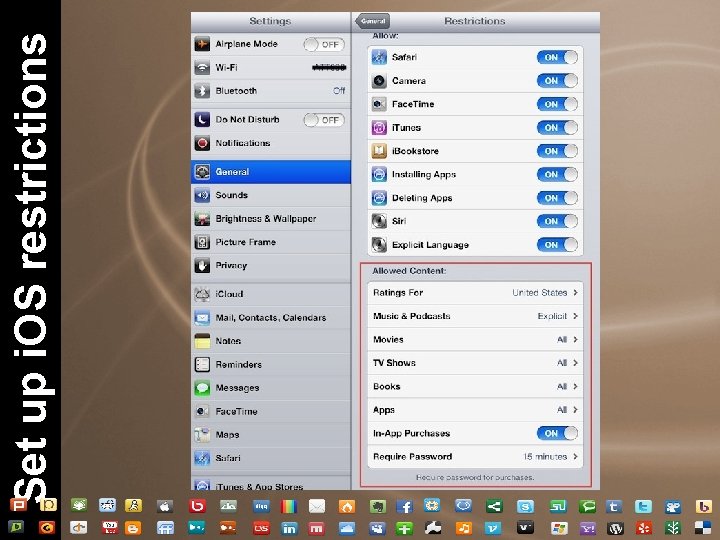Go back with the General button
720x540 pixels.
372,21
